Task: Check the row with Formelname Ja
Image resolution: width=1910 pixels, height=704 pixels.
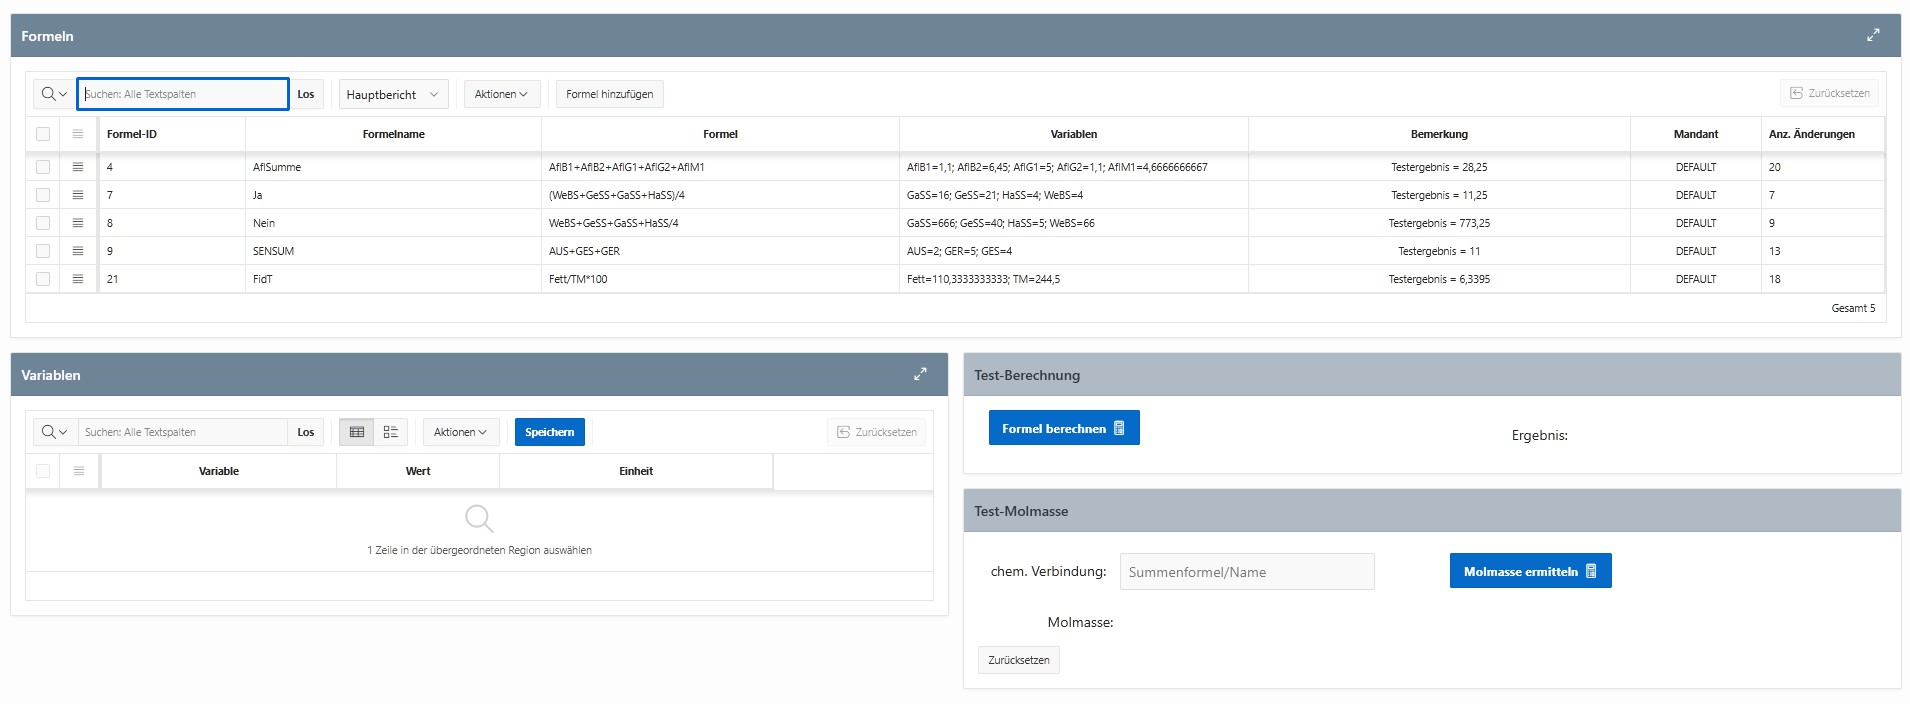Action: [43, 195]
